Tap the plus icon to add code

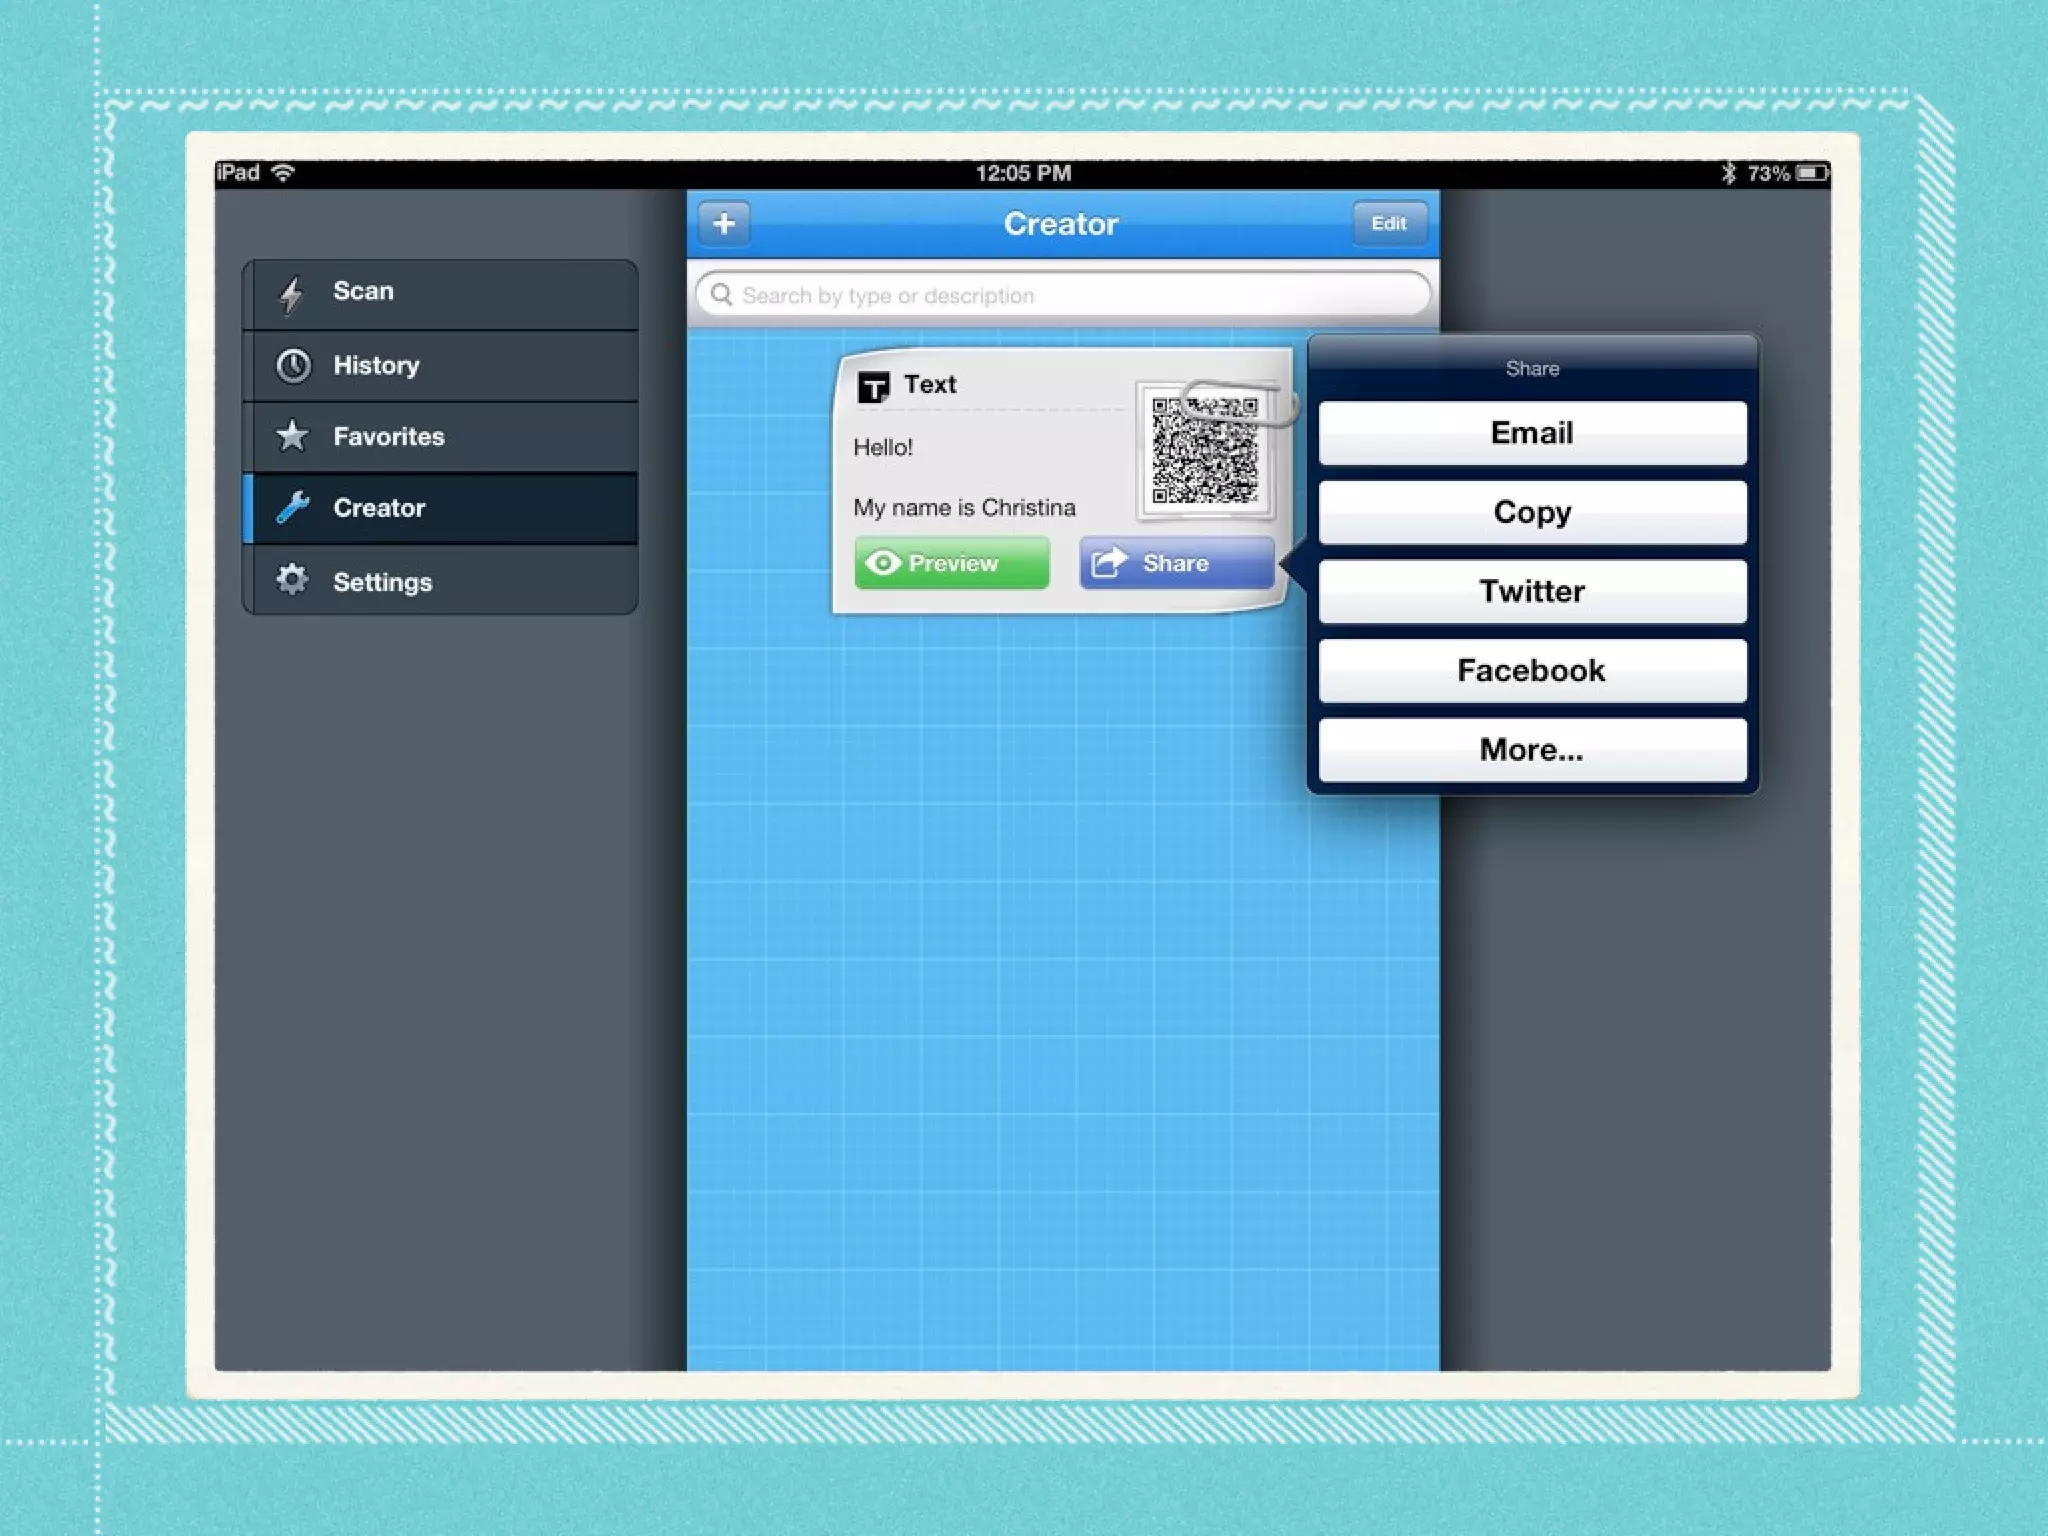point(724,223)
